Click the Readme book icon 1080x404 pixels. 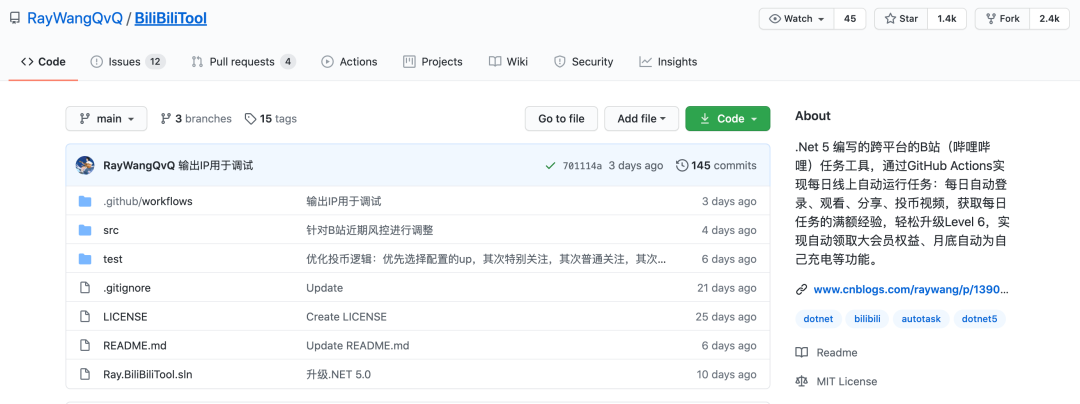(x=801, y=352)
